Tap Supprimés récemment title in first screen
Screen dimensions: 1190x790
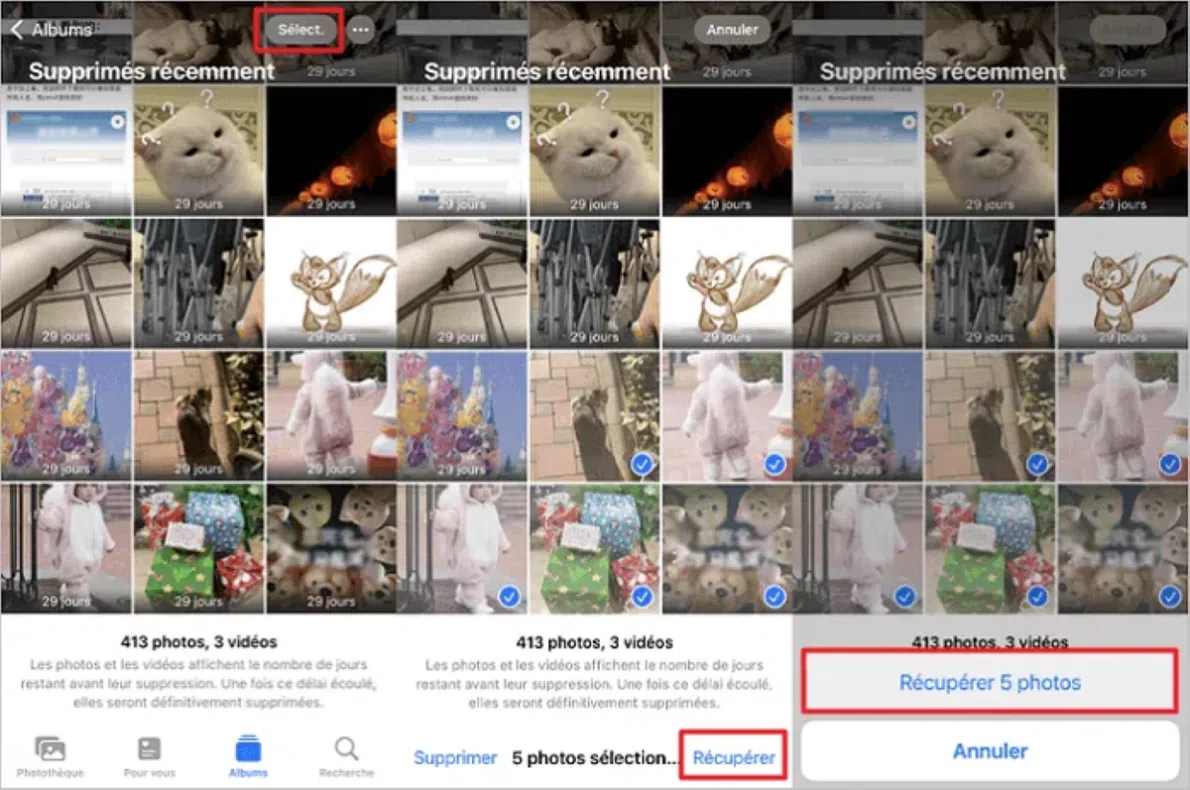coord(151,71)
